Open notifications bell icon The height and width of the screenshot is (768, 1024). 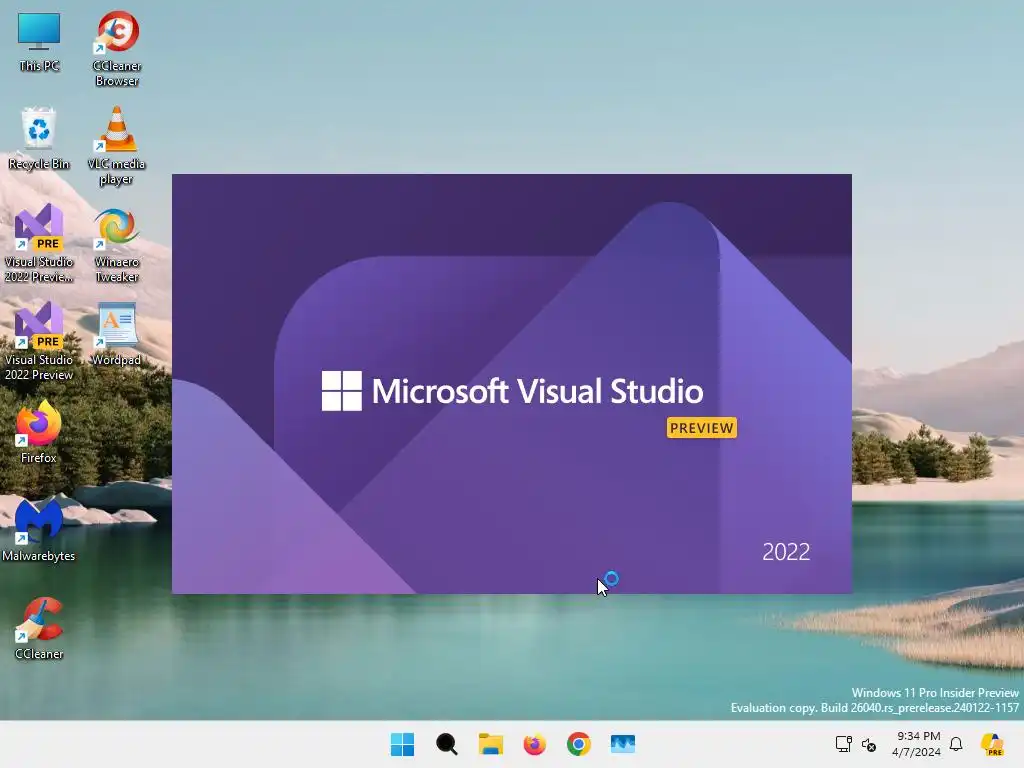(956, 744)
